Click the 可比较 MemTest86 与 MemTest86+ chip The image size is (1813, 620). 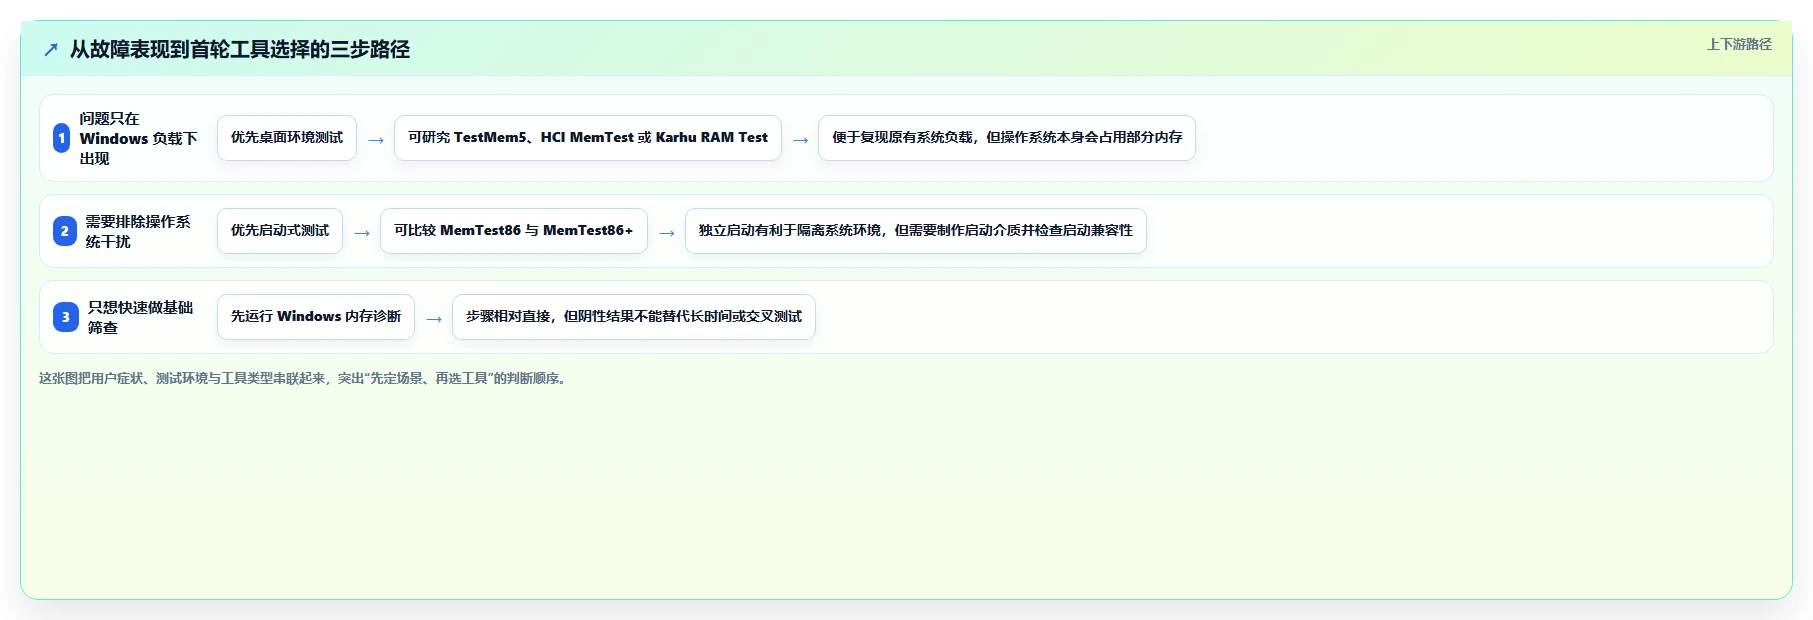(514, 231)
